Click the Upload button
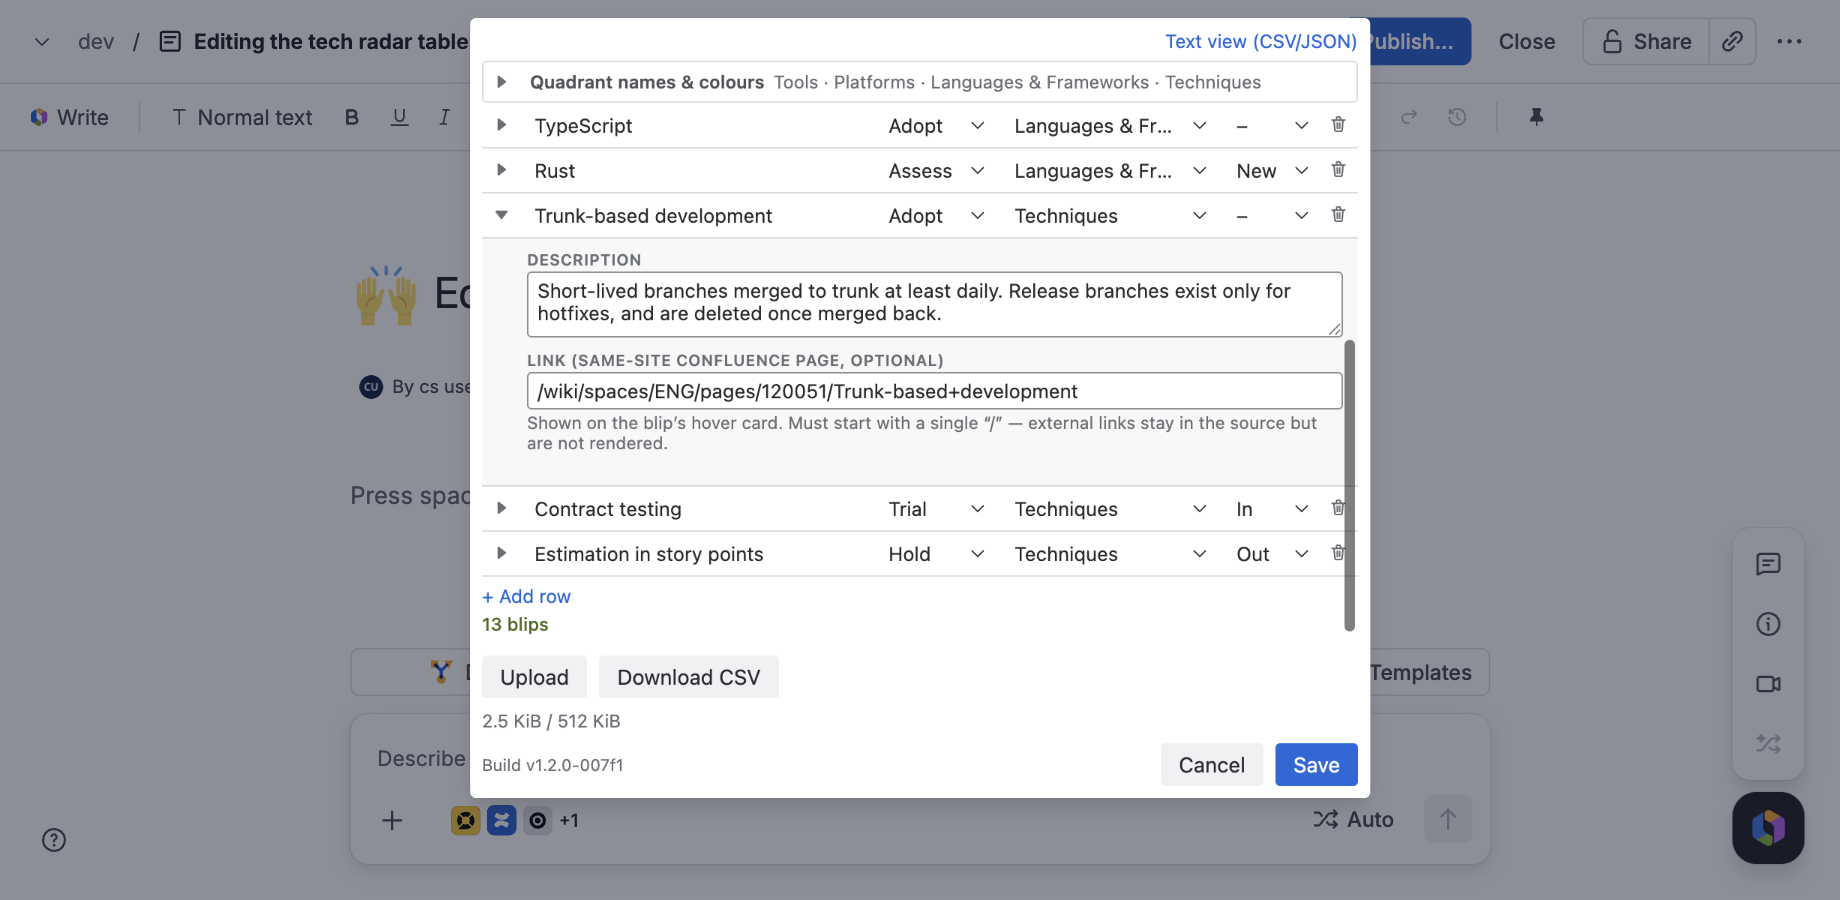 534,677
